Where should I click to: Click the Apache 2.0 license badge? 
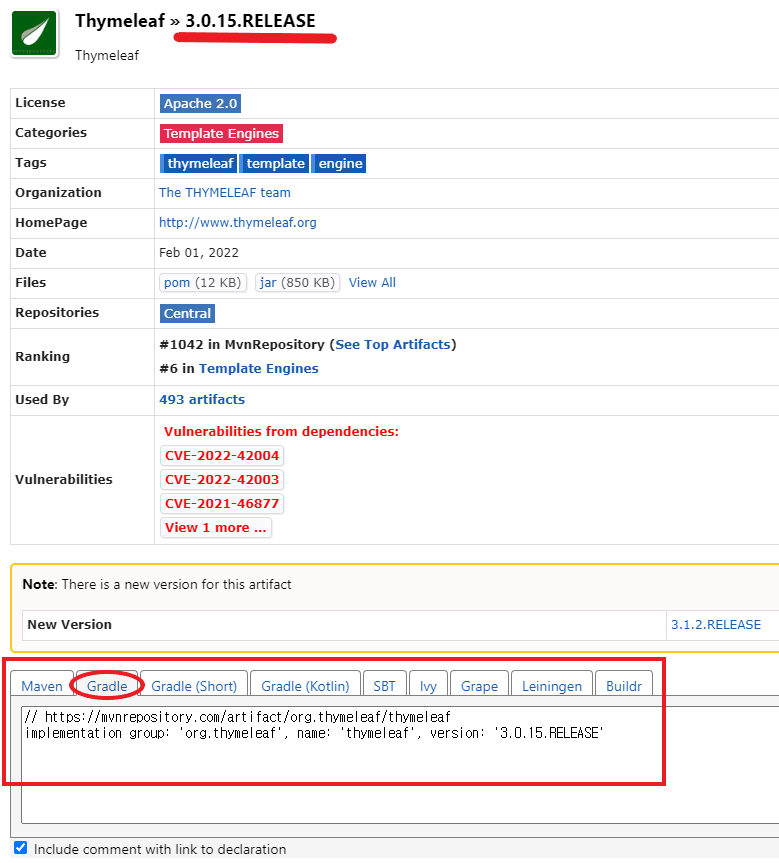click(x=200, y=103)
